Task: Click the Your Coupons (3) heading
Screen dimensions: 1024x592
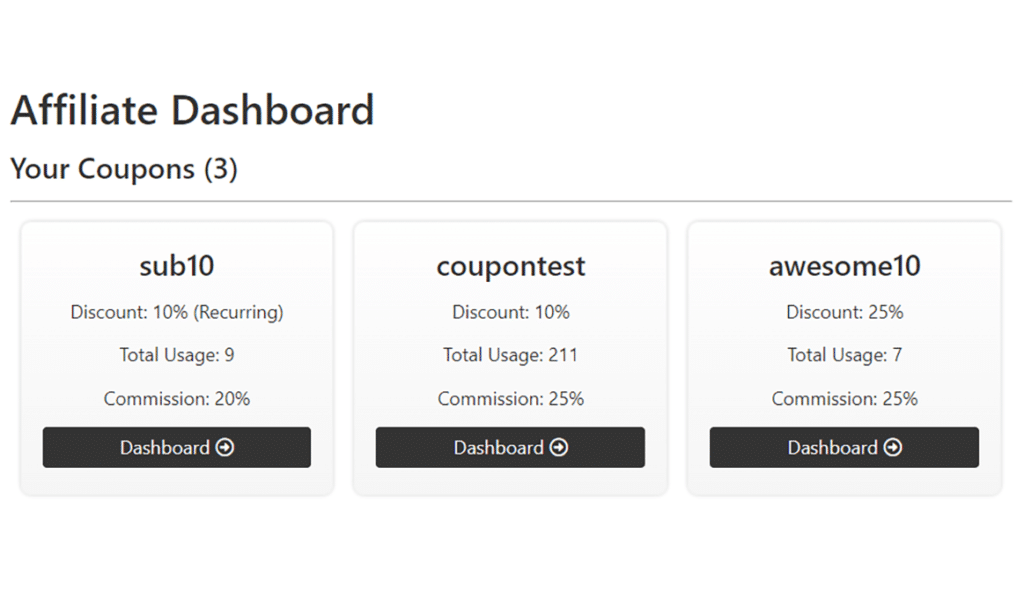Action: pos(123,169)
